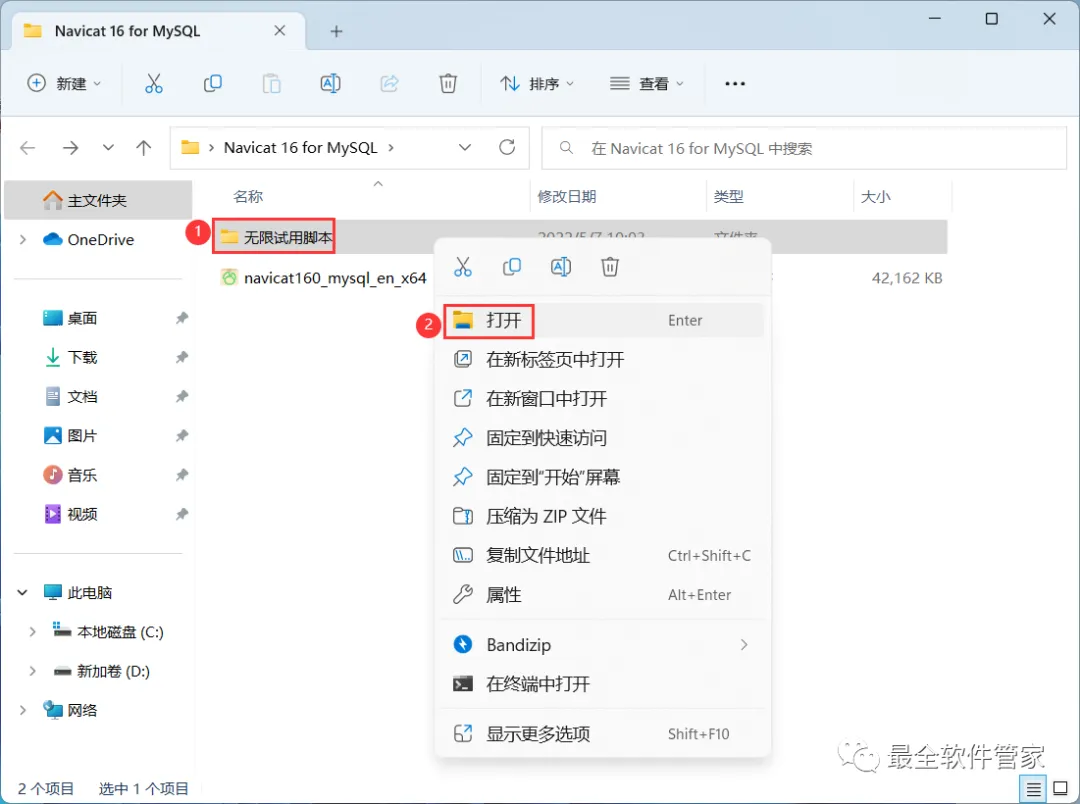Click the Rename icon in the context menu

click(561, 267)
